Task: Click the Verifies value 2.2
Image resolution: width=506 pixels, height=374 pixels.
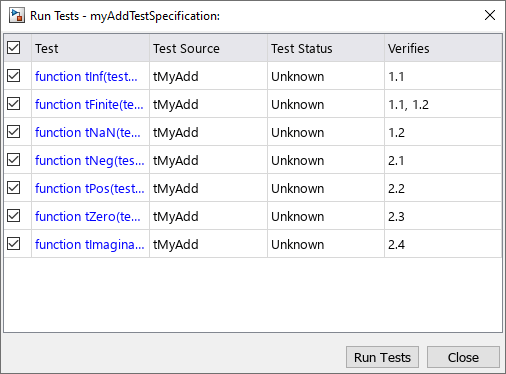Action: pyautogui.click(x=396, y=189)
